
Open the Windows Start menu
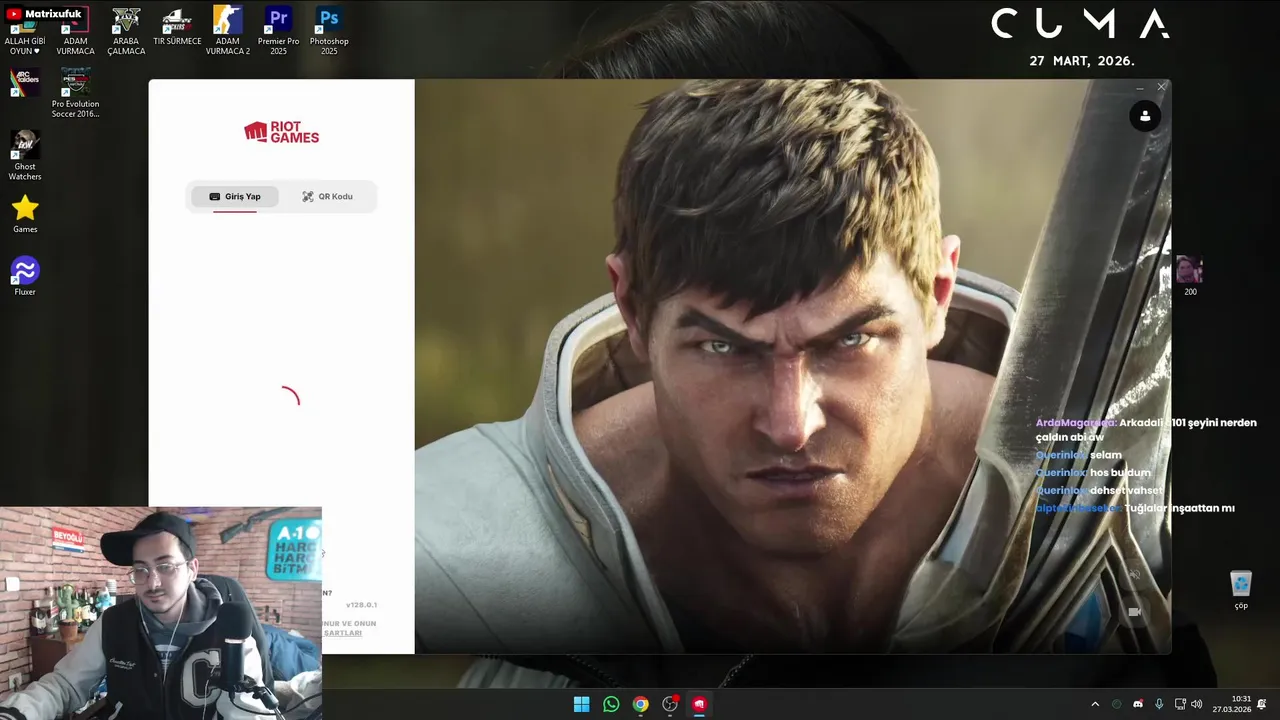(581, 704)
